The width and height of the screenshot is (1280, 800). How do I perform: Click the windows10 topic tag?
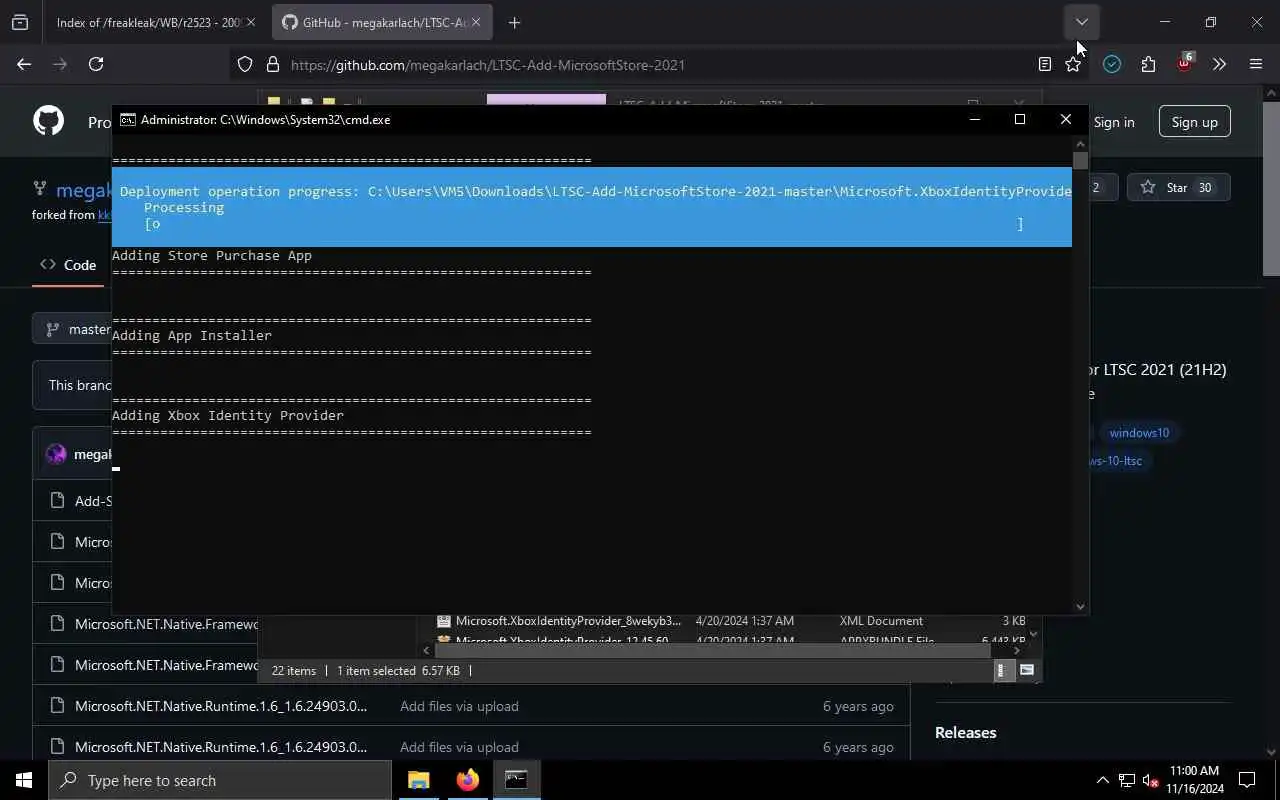pos(1139,433)
